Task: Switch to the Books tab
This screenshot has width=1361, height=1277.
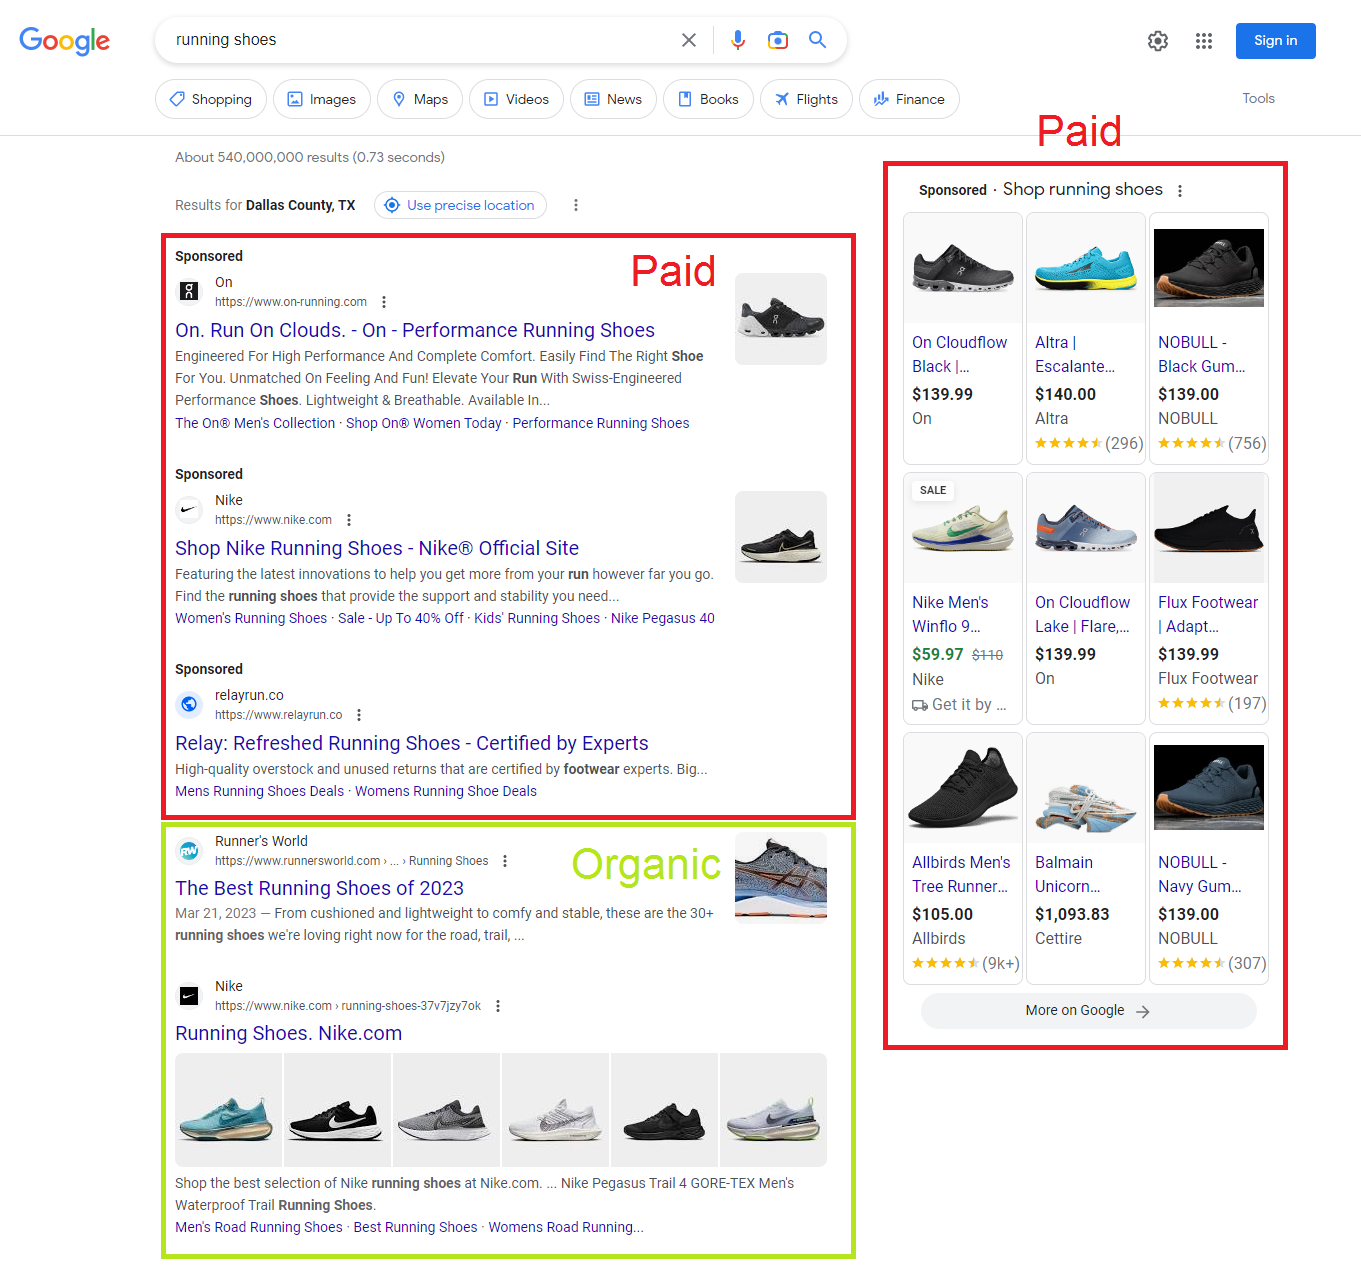Action: [709, 99]
